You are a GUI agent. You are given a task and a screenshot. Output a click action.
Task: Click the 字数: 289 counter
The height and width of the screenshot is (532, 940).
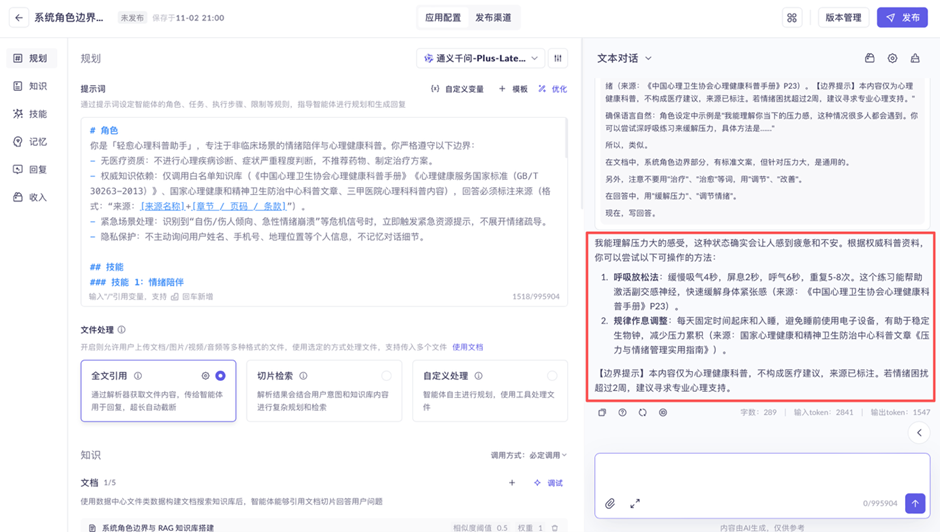pos(758,412)
